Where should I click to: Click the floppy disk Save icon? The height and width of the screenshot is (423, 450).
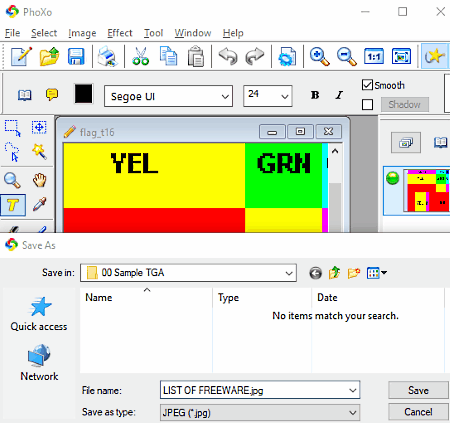coord(76,56)
